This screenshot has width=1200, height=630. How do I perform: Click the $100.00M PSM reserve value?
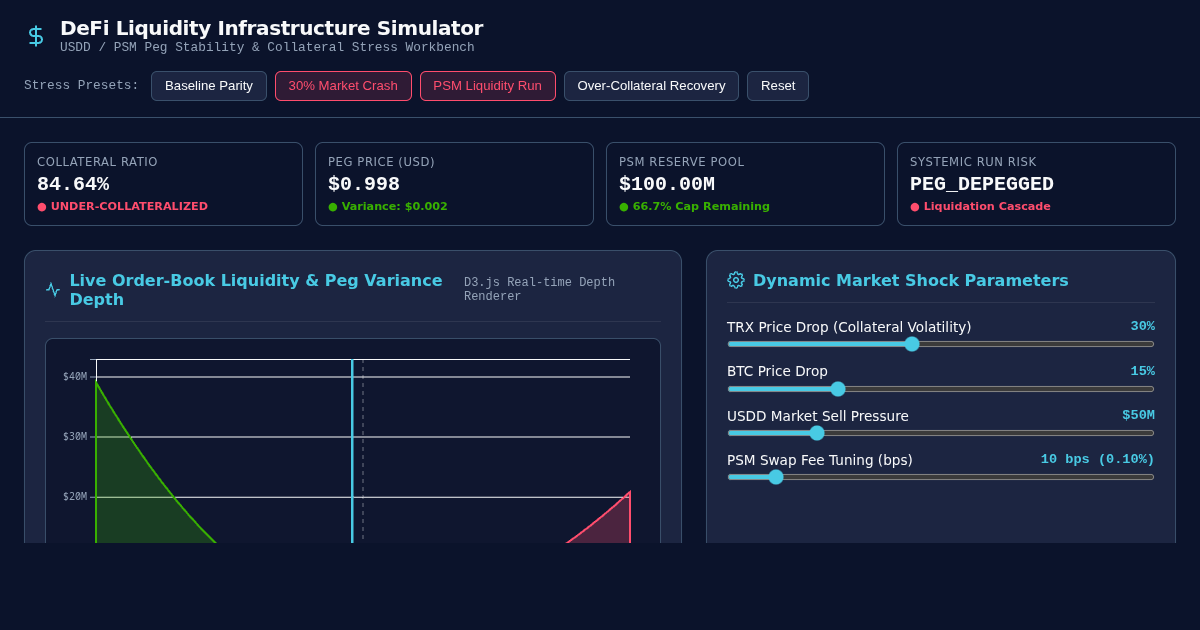pyautogui.click(x=667, y=184)
